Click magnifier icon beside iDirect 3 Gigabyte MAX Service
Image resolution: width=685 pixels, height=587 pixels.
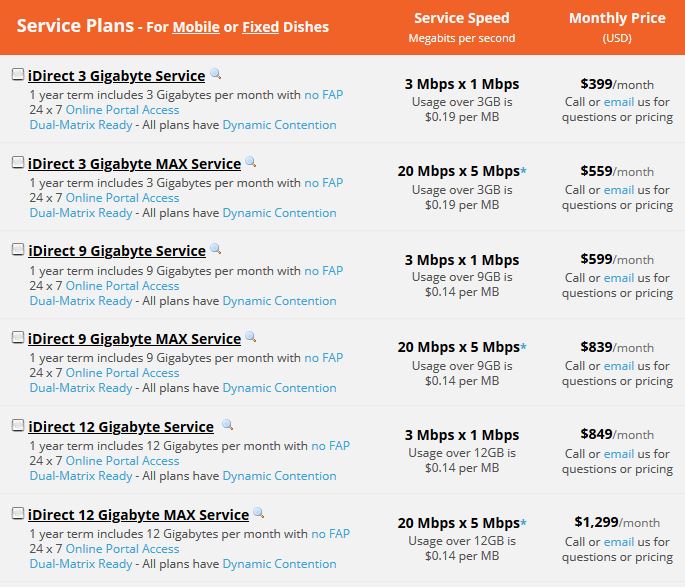point(251,162)
